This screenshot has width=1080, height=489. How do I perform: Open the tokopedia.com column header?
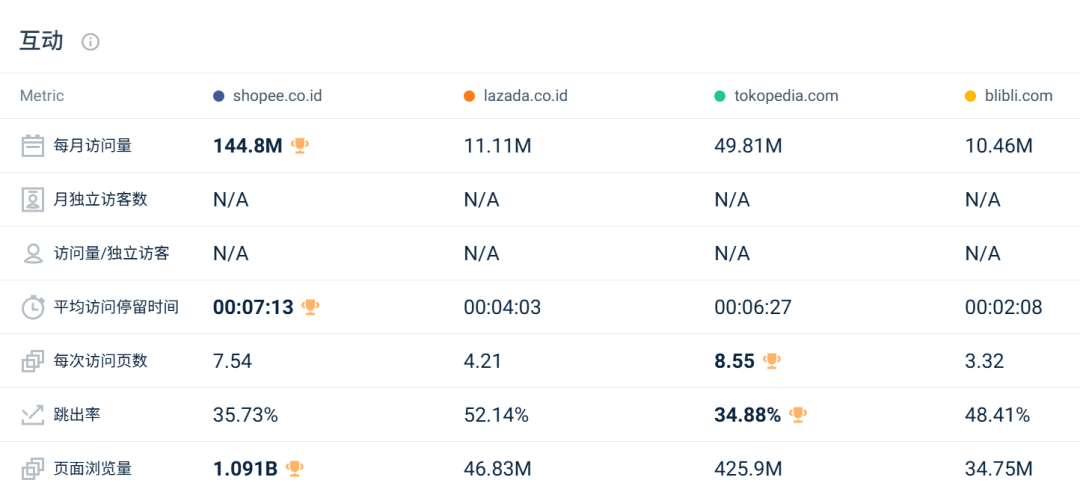(x=776, y=96)
